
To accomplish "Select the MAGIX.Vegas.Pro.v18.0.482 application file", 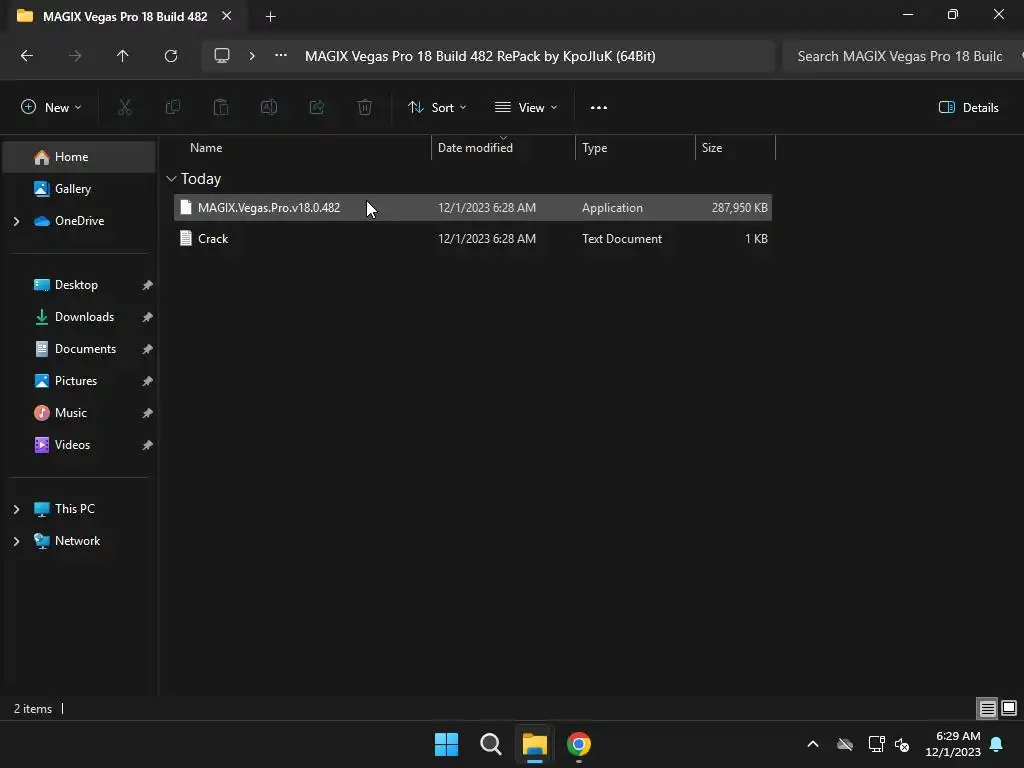I will pyautogui.click(x=473, y=208).
